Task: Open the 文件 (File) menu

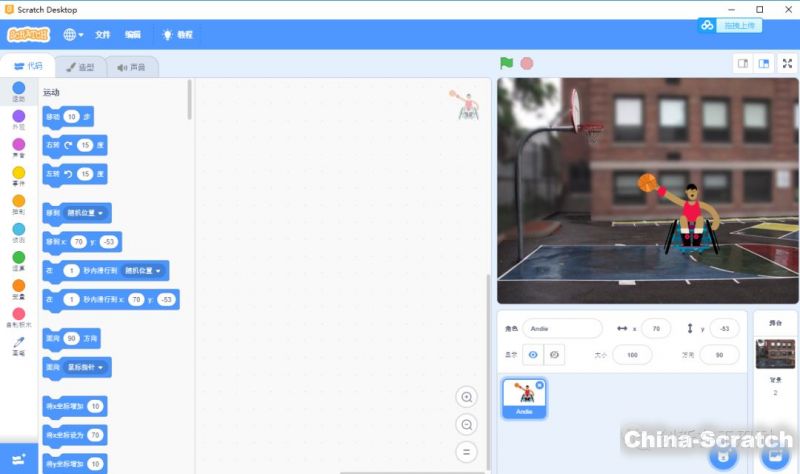Action: (x=103, y=34)
